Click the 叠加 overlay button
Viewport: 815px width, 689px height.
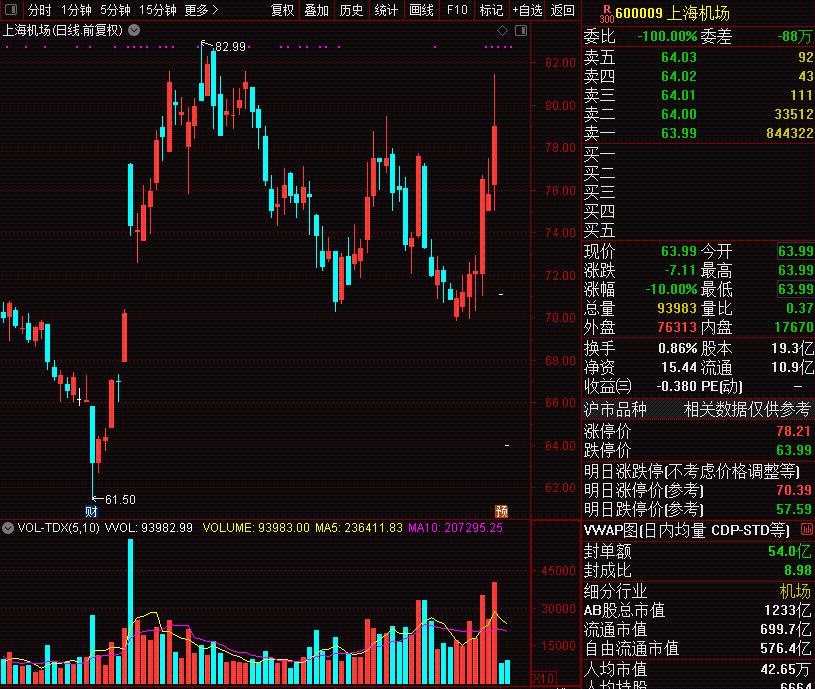(317, 10)
